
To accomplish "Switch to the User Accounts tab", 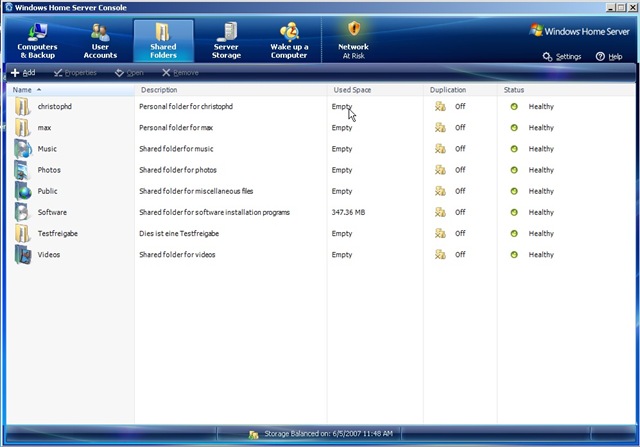I will (100, 40).
